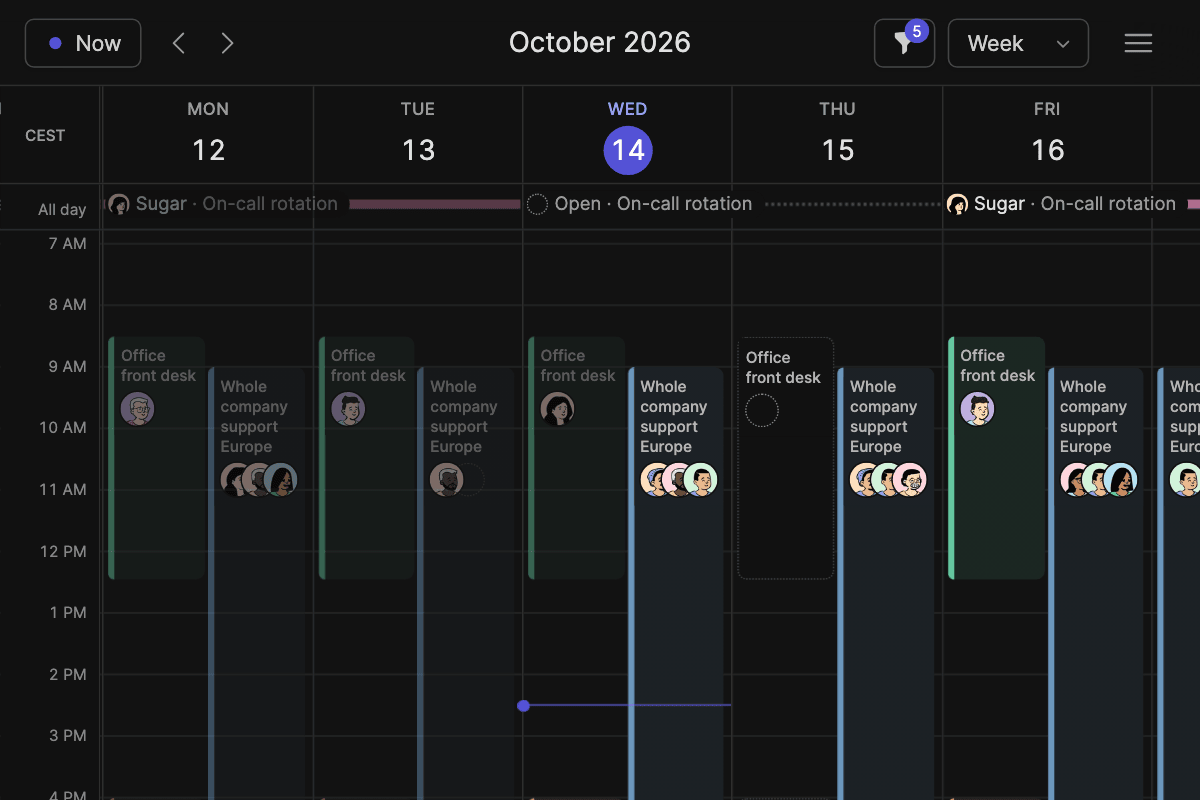Image resolution: width=1200 pixels, height=800 pixels.
Task: Click empty assignee circle on Open on-call
Action: 538,204
